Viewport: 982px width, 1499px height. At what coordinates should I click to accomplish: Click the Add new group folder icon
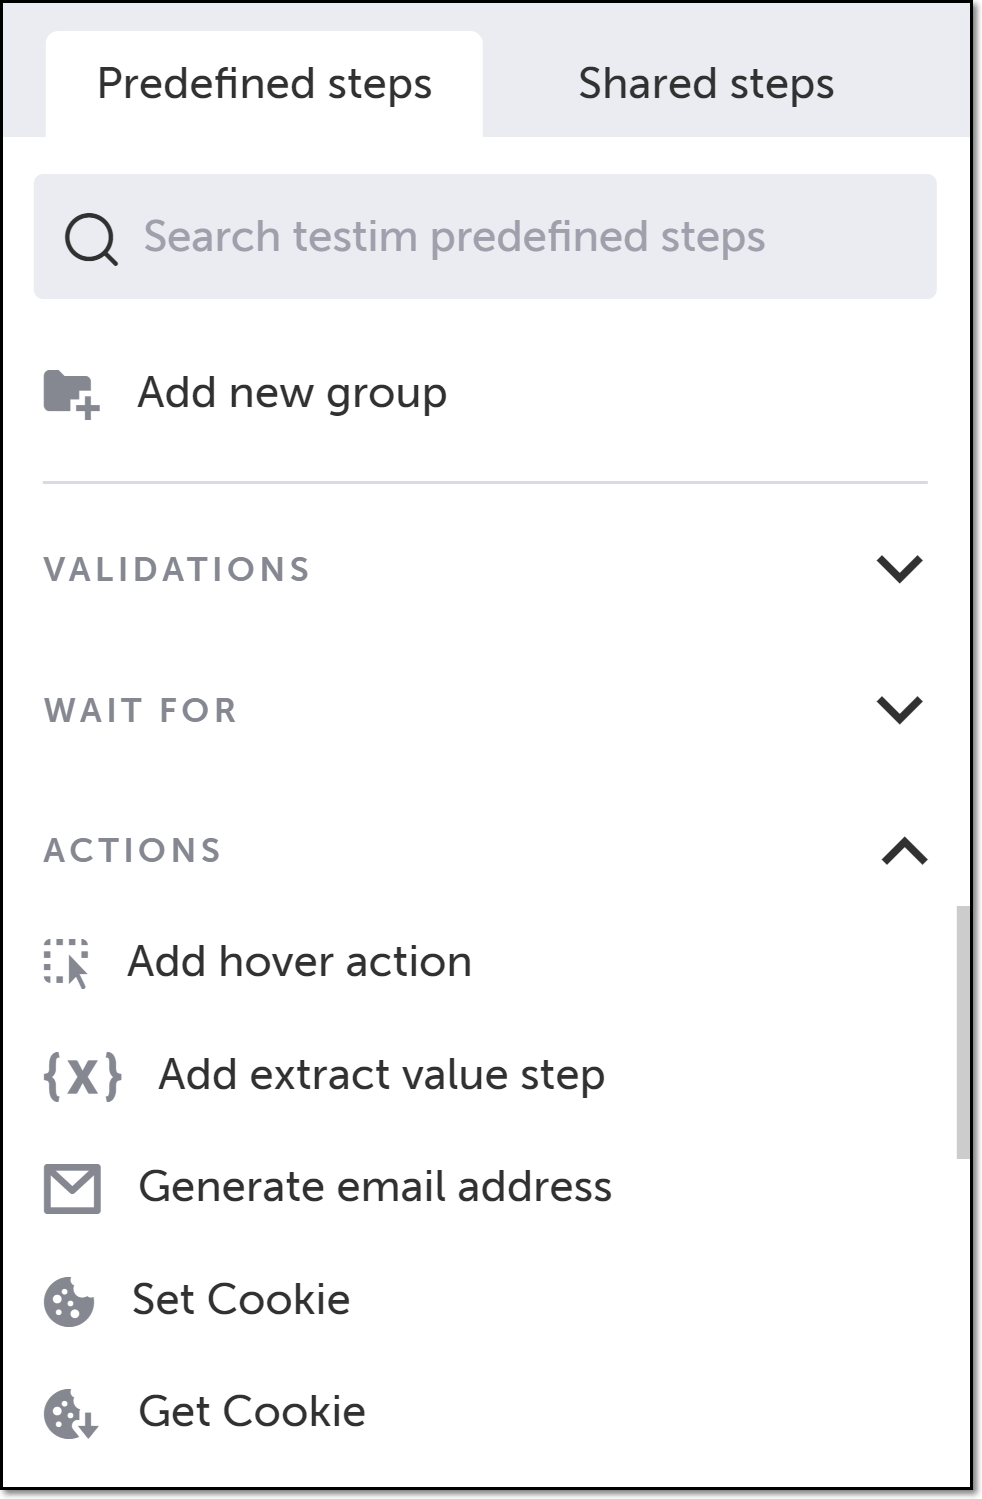coord(71,394)
